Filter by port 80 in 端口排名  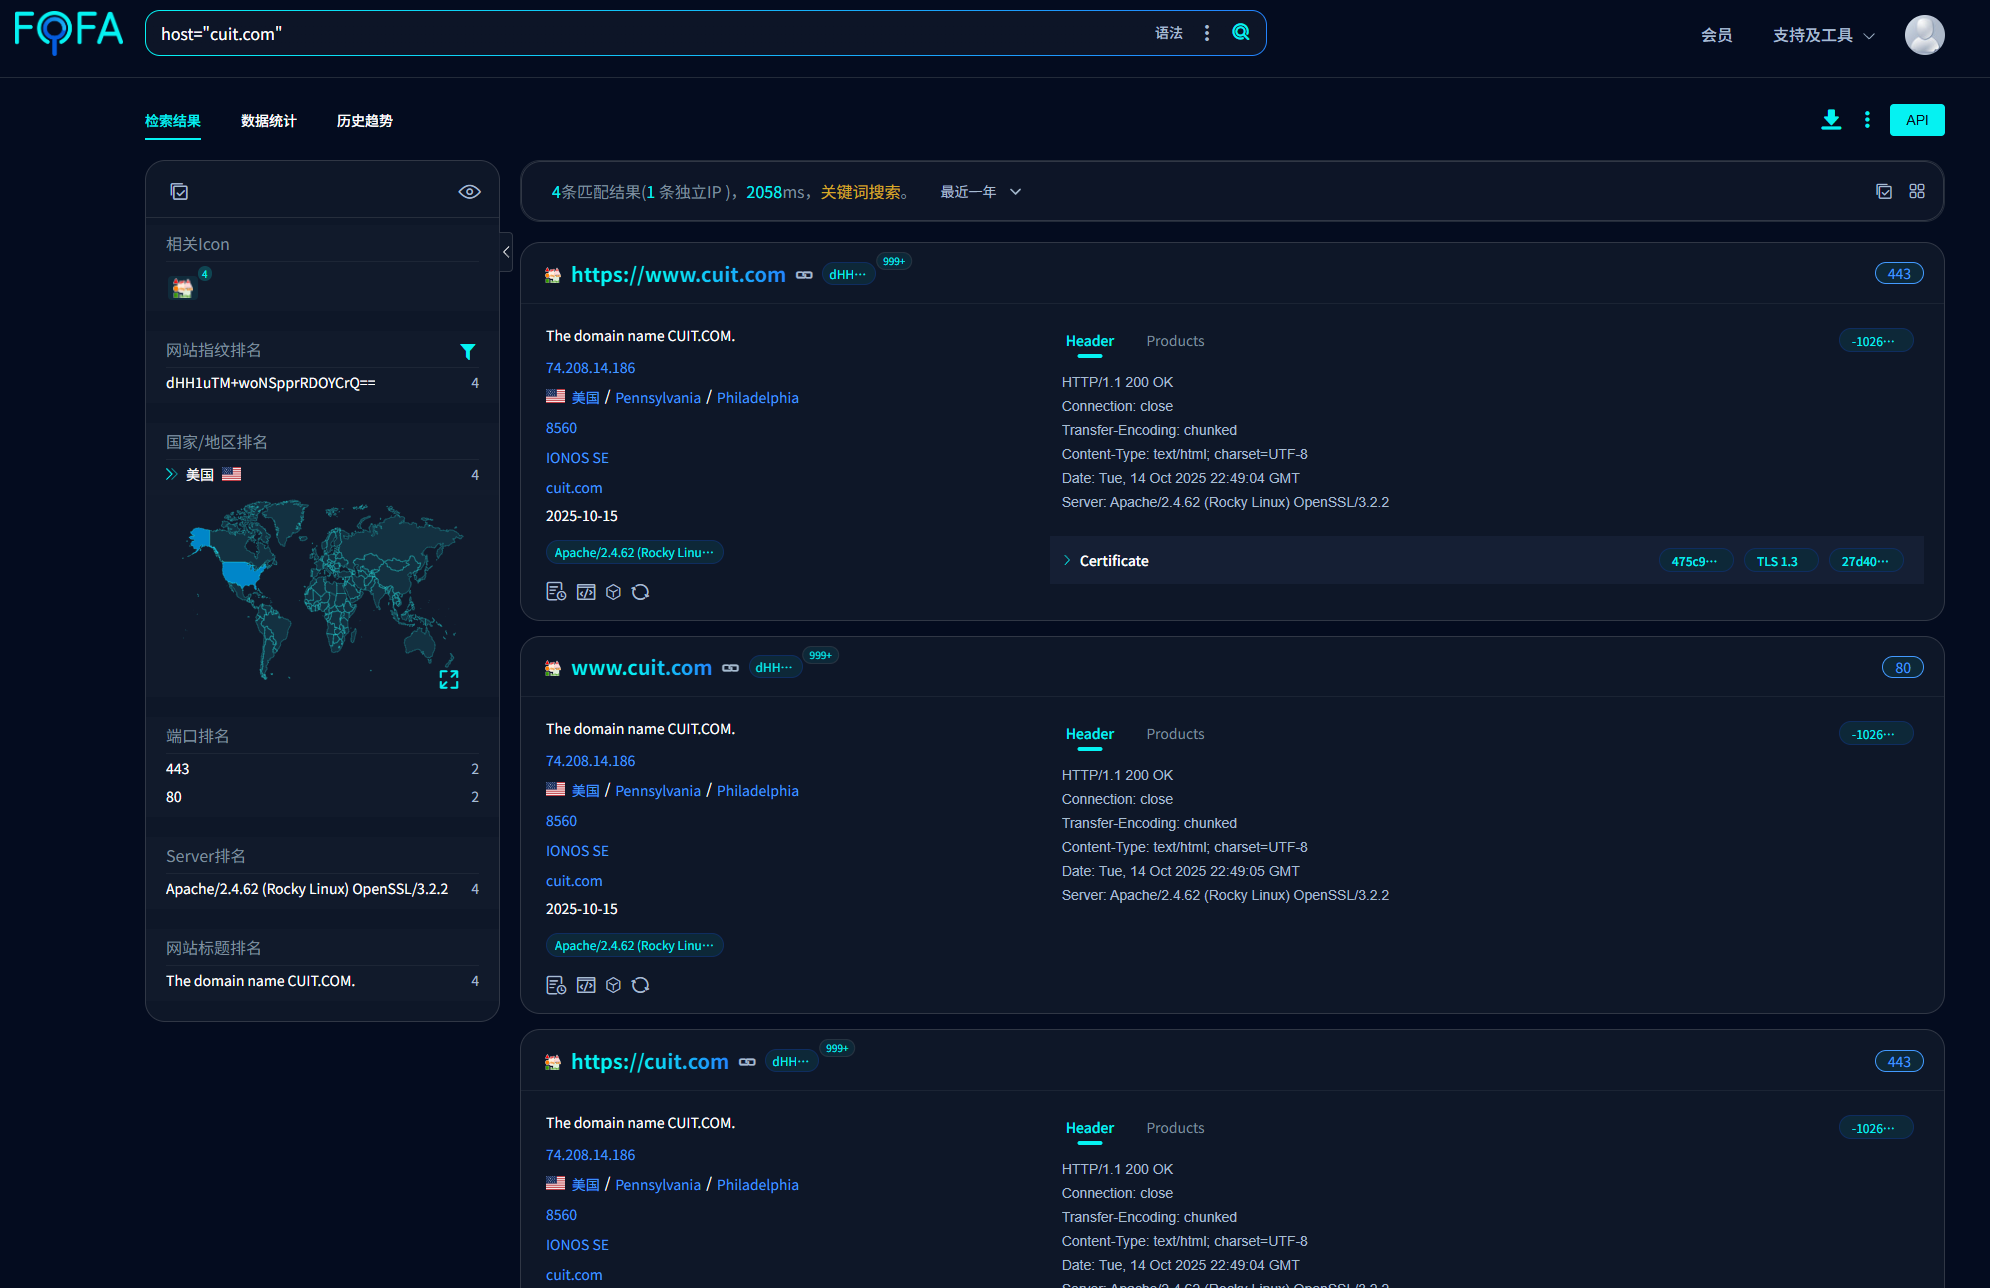coord(322,797)
